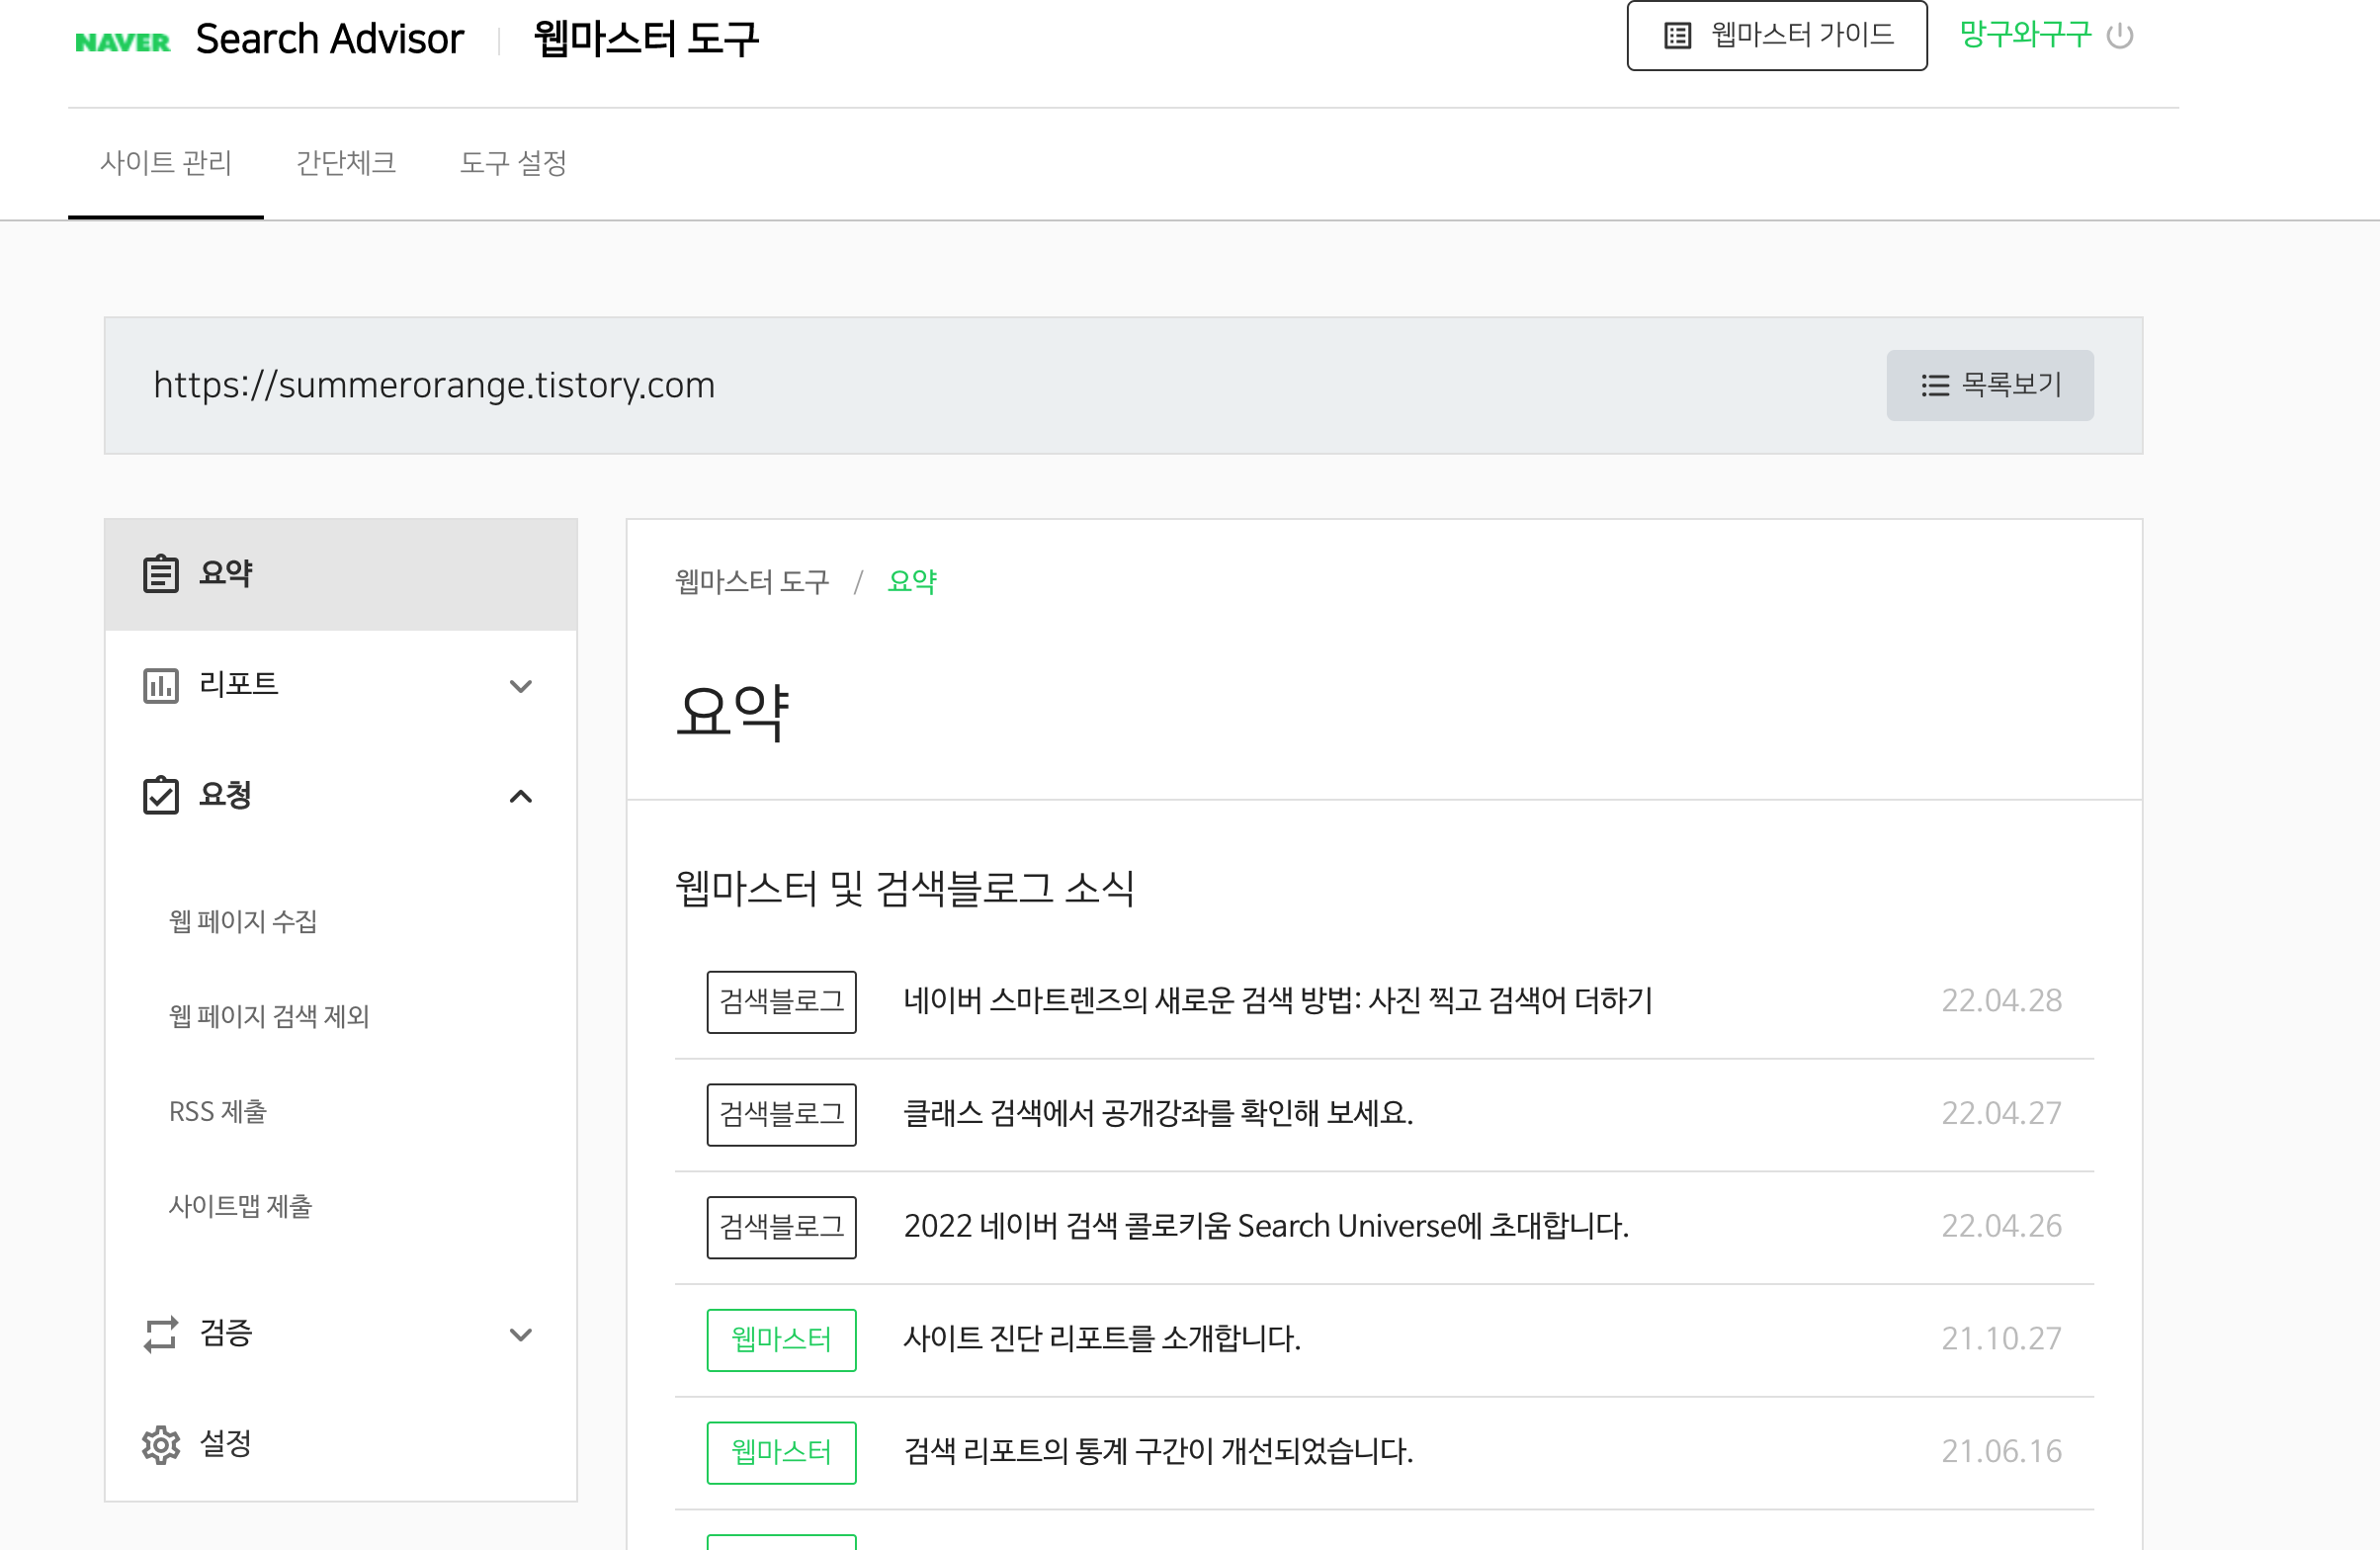Select 요약 in the sidebar

point(341,574)
